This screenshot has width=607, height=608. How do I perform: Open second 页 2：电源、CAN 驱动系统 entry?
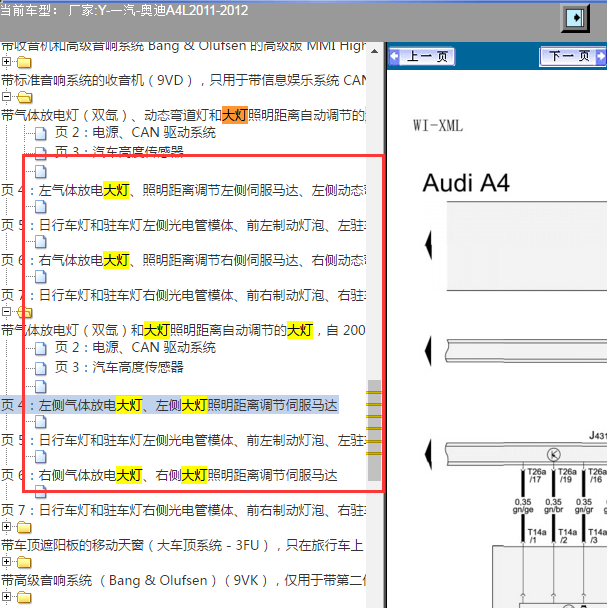[x=135, y=347]
